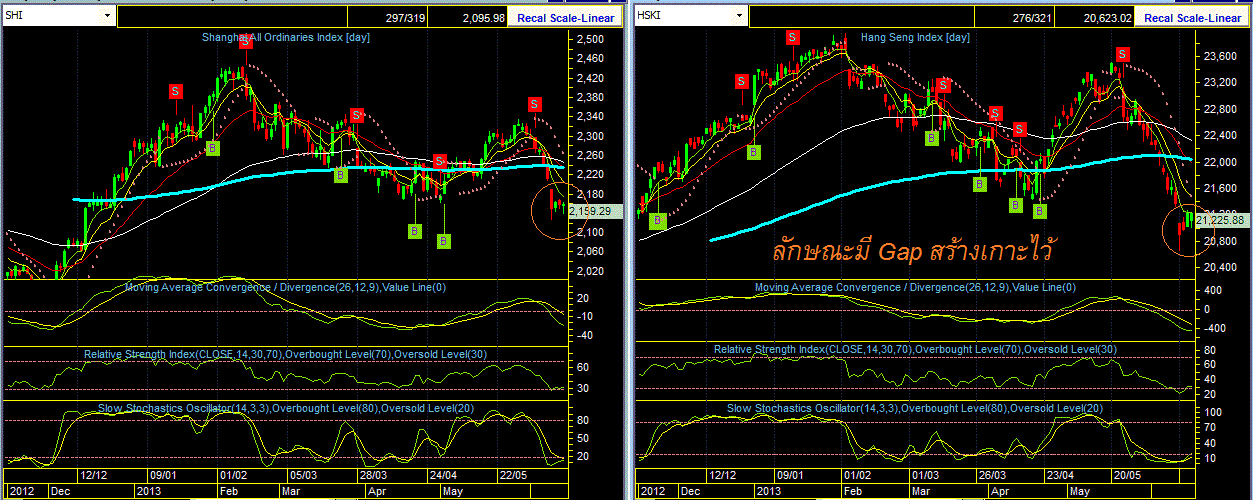The image size is (1253, 500).
Task: Click the 21,225.88 current price tag
Action: pos(1219,219)
